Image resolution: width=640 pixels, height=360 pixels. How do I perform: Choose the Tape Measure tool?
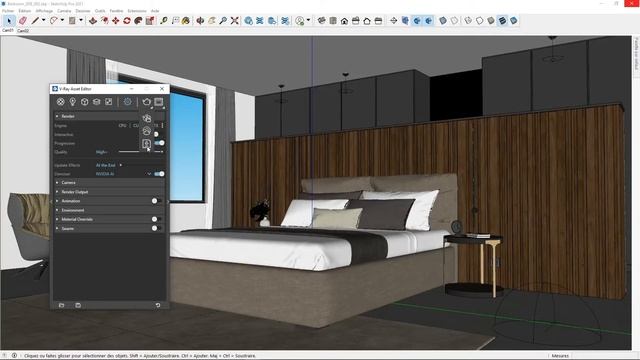point(164,20)
